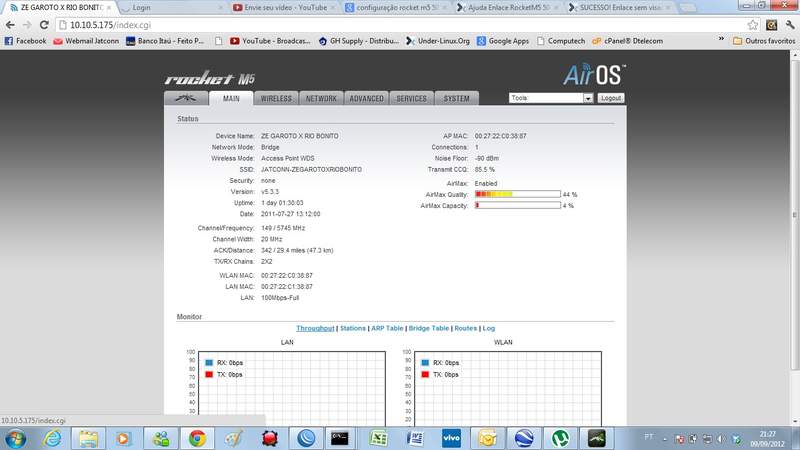Open the Ubiquiti logo tab
The width and height of the screenshot is (800, 450).
tap(186, 98)
